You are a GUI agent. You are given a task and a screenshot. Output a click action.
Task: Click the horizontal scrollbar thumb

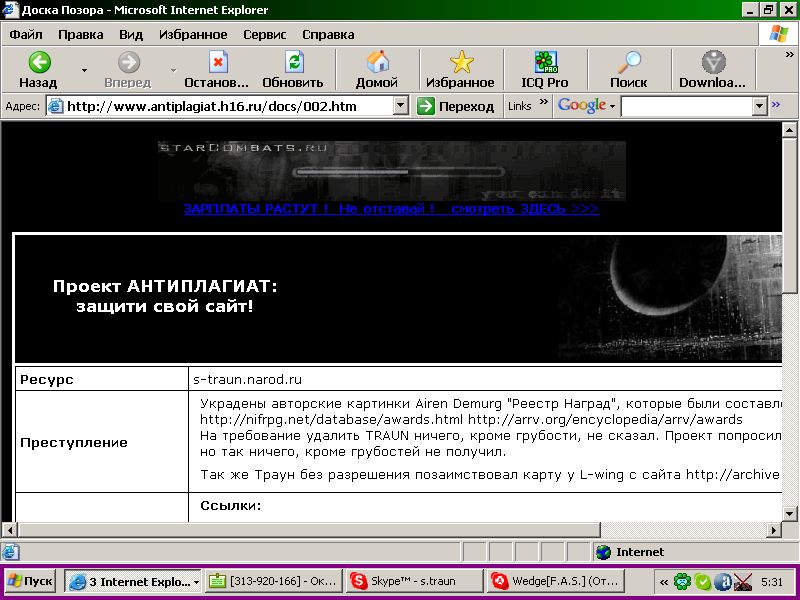309,530
